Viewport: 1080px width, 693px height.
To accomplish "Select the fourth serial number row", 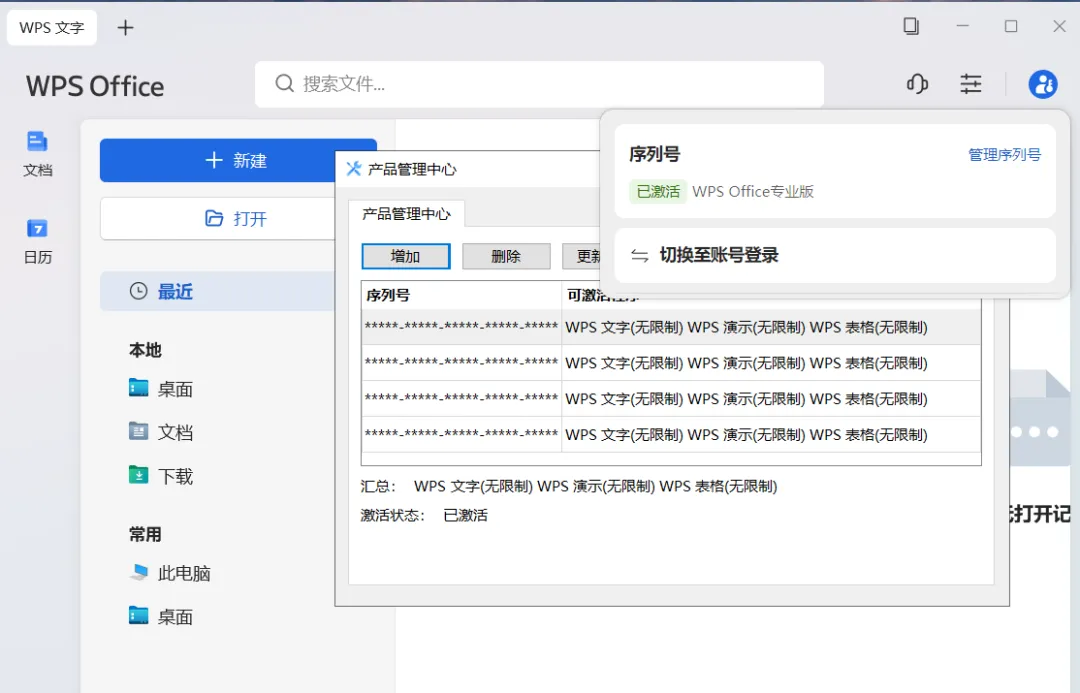I will point(671,435).
